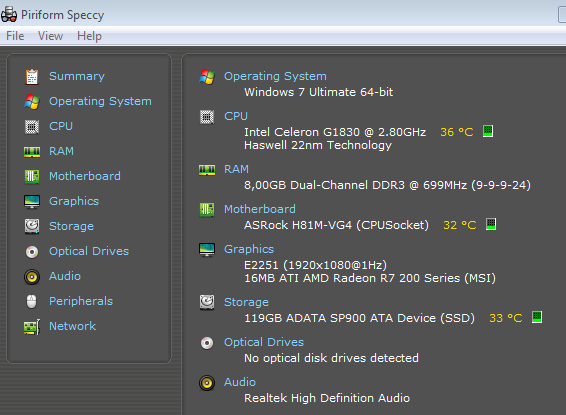Open the View menu
This screenshot has width=566, height=415.
pos(50,36)
